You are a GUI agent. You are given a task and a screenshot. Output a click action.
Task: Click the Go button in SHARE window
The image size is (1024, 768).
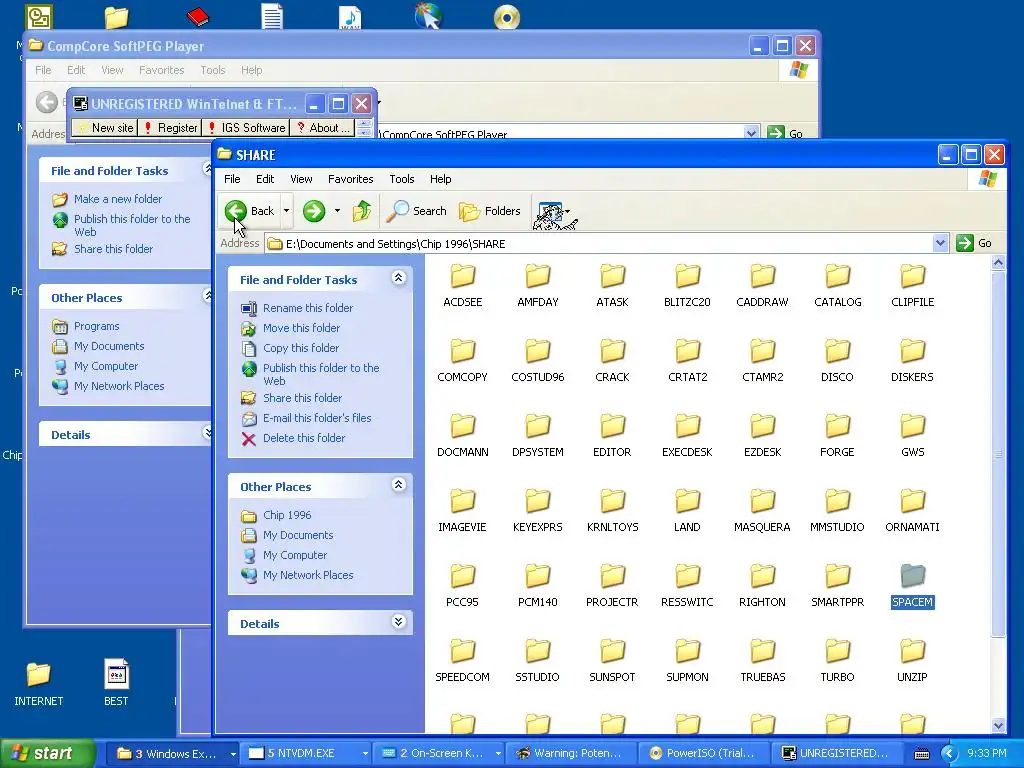click(x=974, y=244)
